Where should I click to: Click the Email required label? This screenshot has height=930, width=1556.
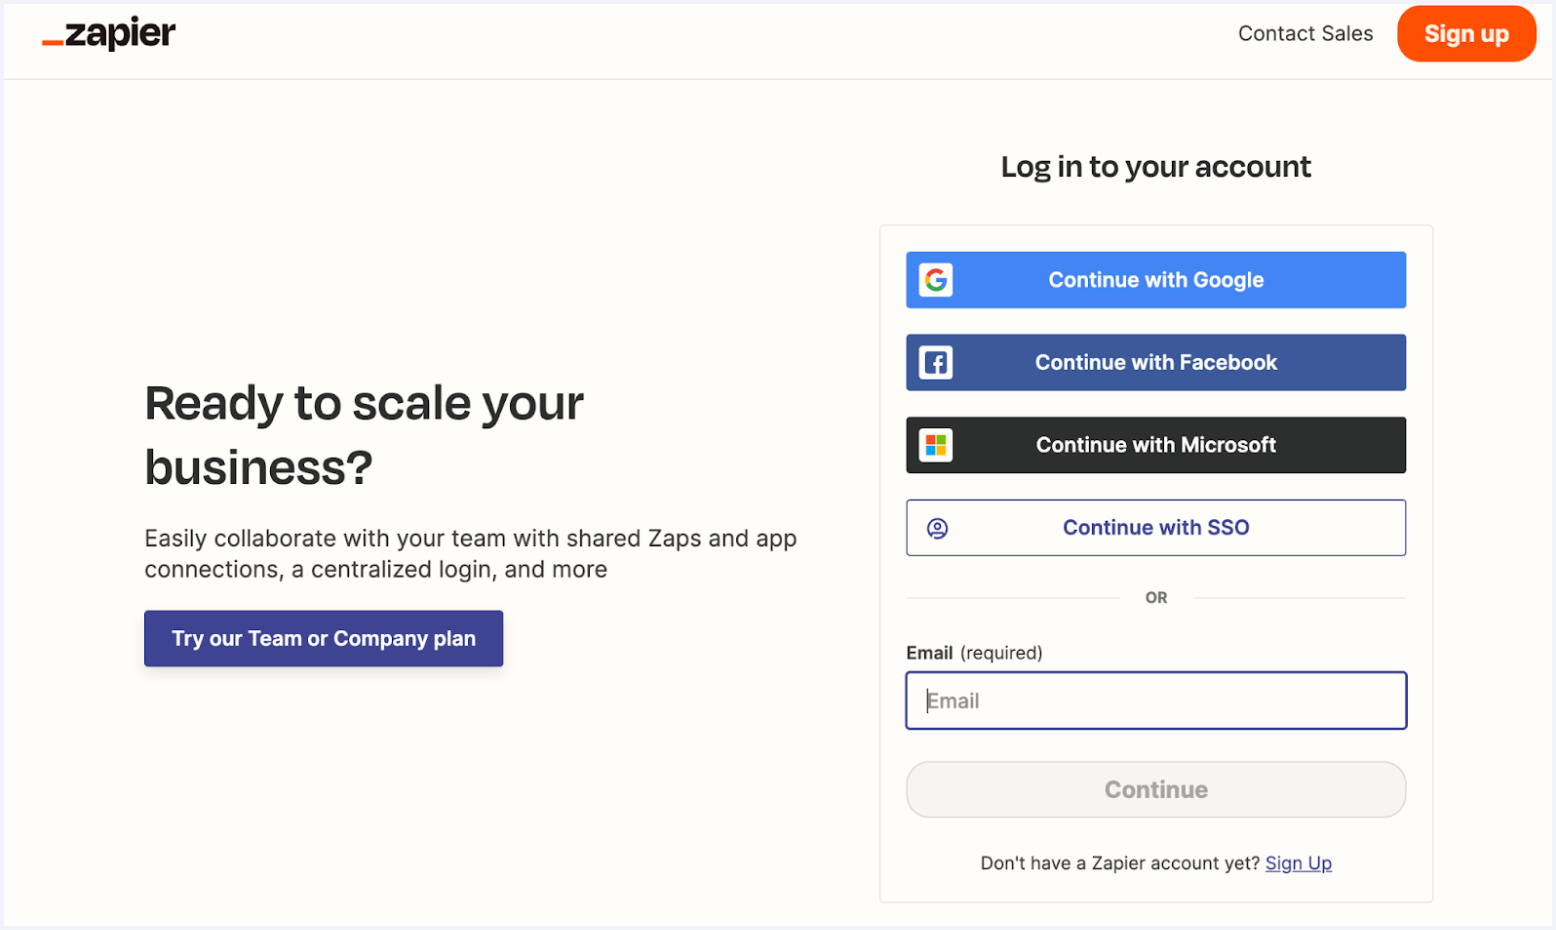point(973,652)
